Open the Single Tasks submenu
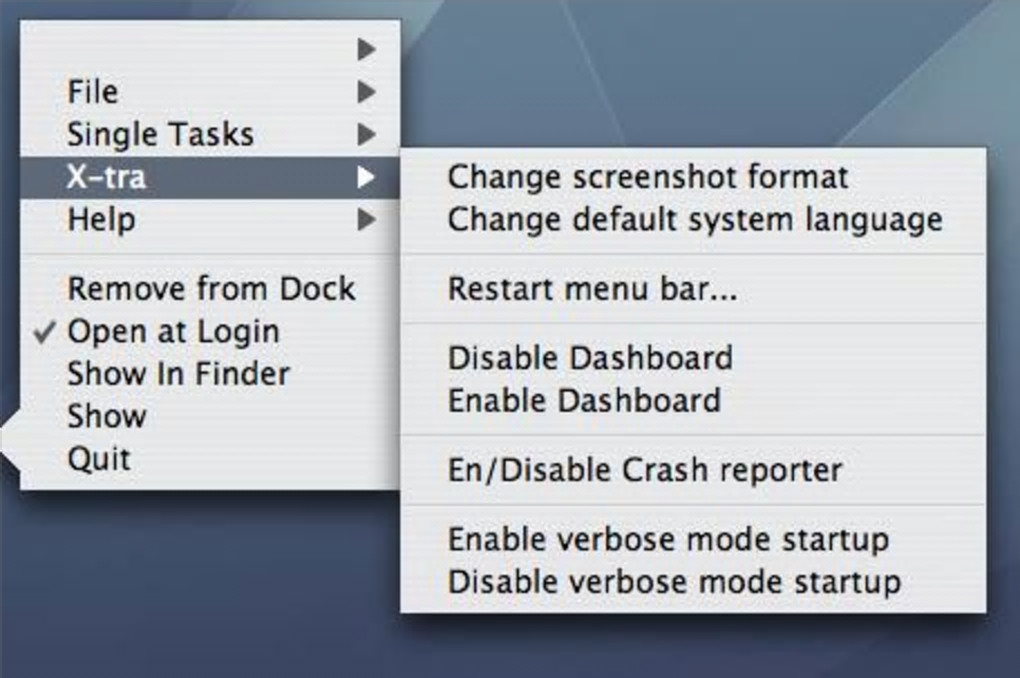The image size is (1020, 678). 160,134
